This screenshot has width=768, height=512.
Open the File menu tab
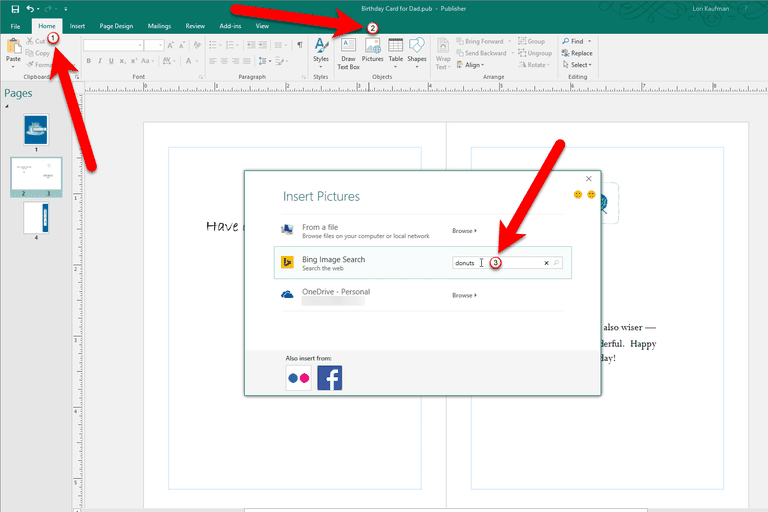[x=15, y=26]
